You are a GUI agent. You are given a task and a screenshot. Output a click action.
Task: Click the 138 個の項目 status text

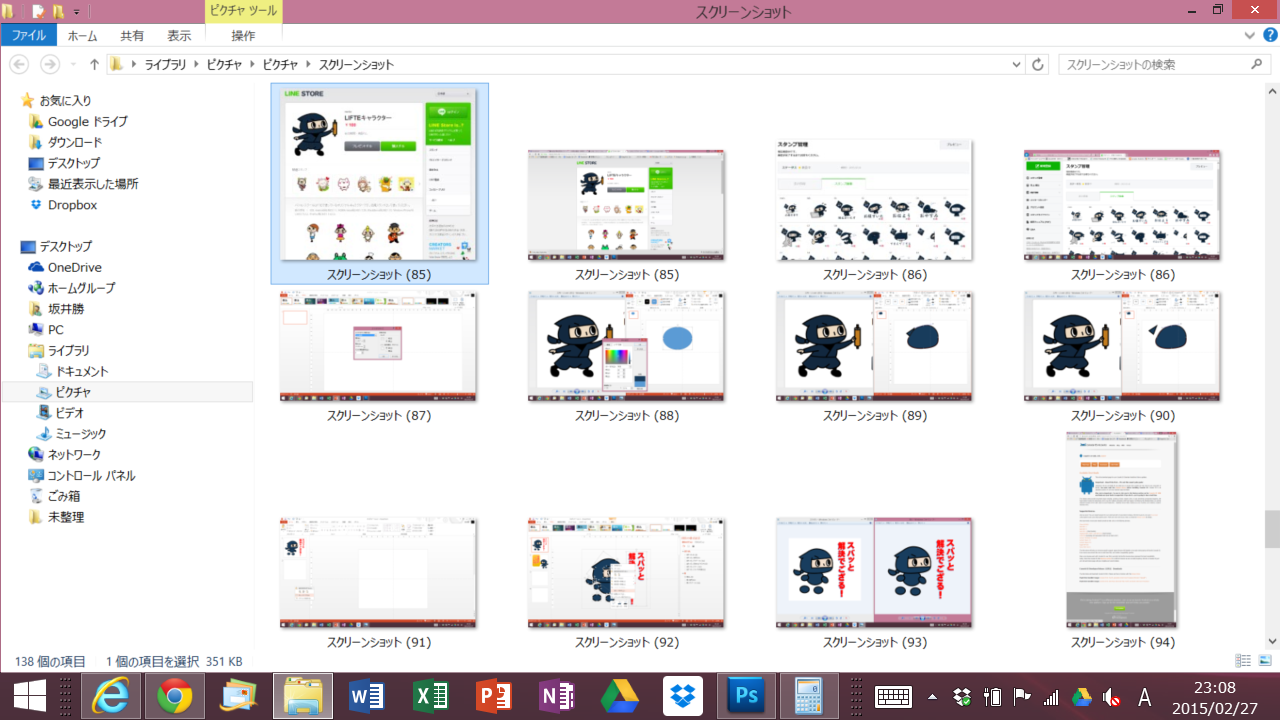click(50, 662)
